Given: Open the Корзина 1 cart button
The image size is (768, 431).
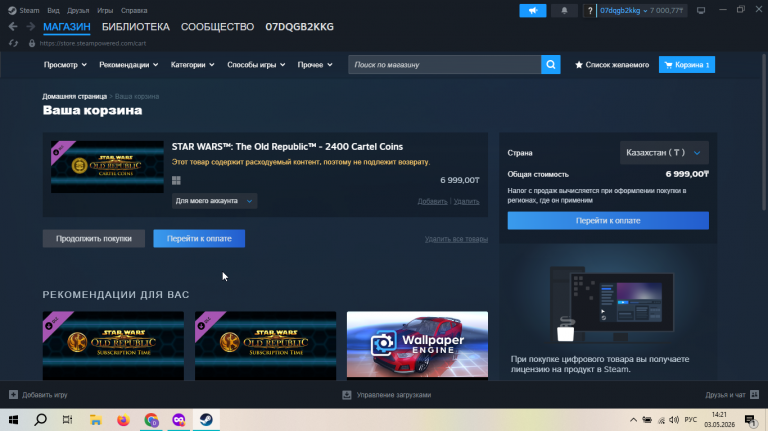Looking at the screenshot, I should [x=687, y=65].
